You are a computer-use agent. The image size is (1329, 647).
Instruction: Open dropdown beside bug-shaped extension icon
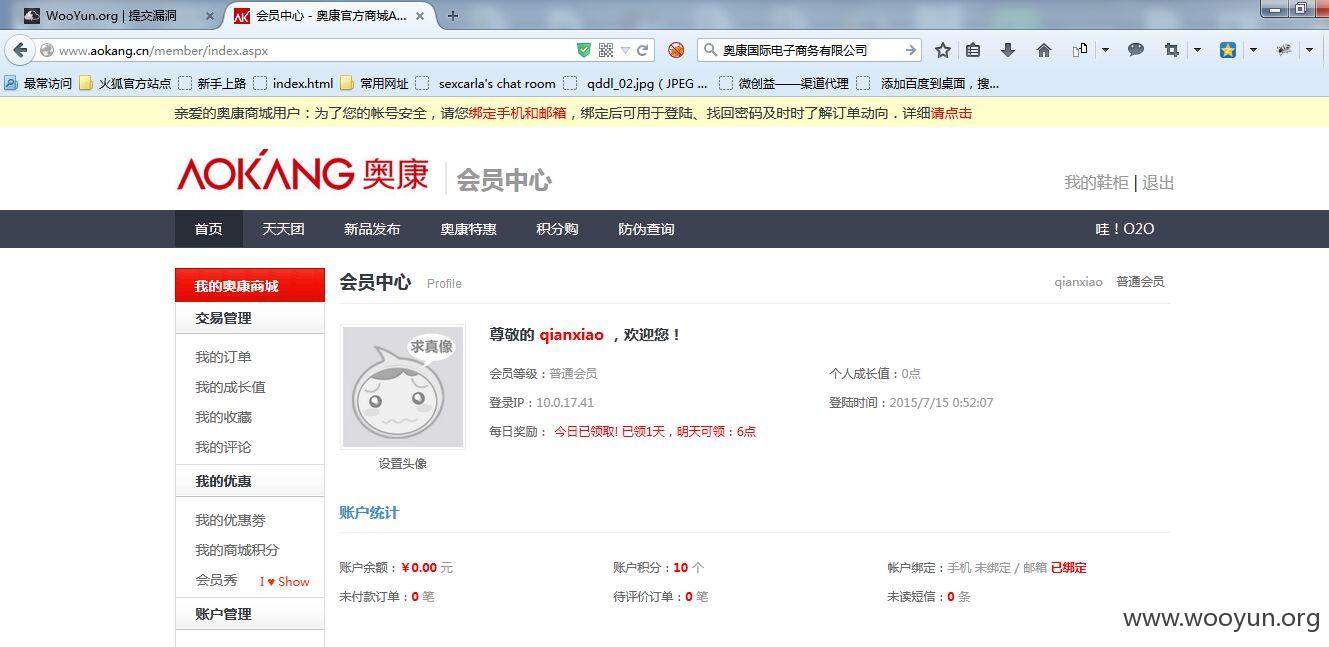[1310, 50]
